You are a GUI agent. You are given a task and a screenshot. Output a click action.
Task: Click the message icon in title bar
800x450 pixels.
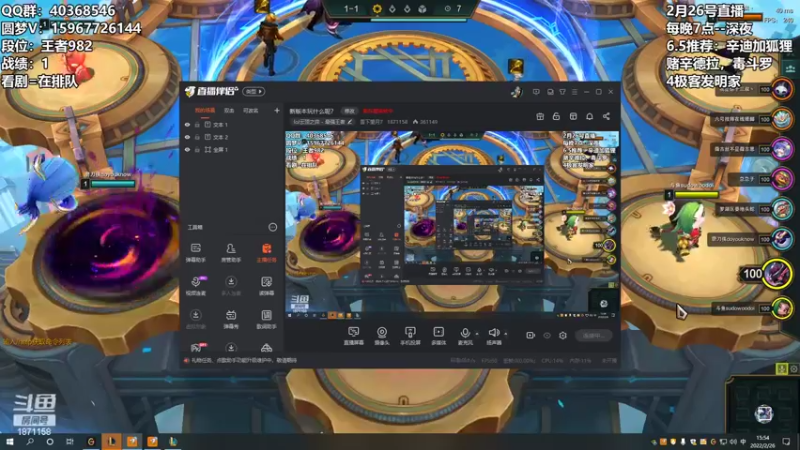tap(536, 92)
